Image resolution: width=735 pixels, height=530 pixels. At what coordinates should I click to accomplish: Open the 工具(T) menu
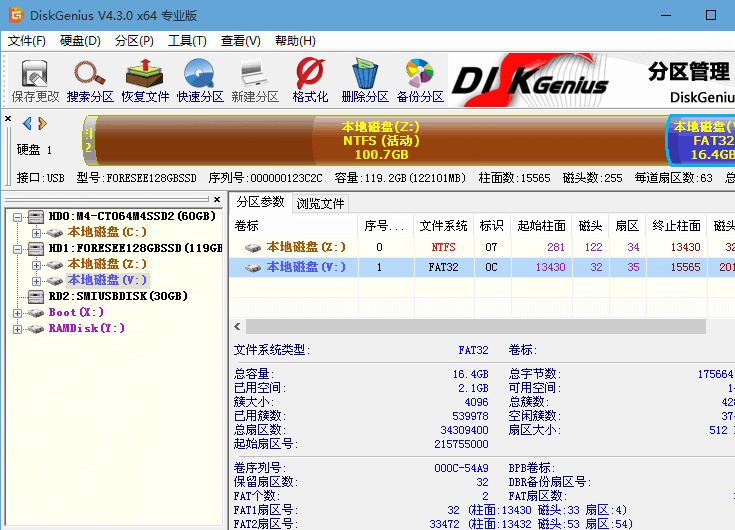coord(187,41)
